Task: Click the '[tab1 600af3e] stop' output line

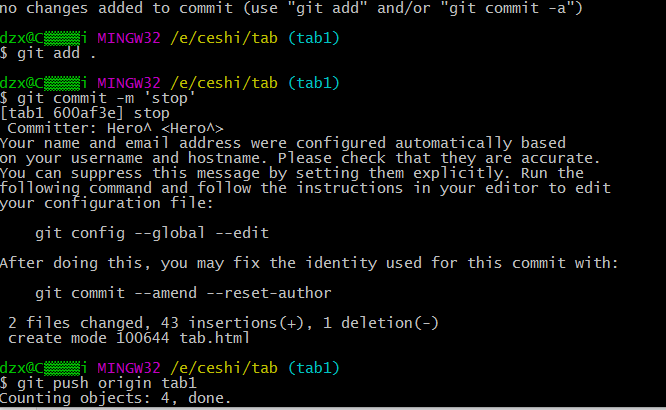Action: pyautogui.click(x=85, y=113)
